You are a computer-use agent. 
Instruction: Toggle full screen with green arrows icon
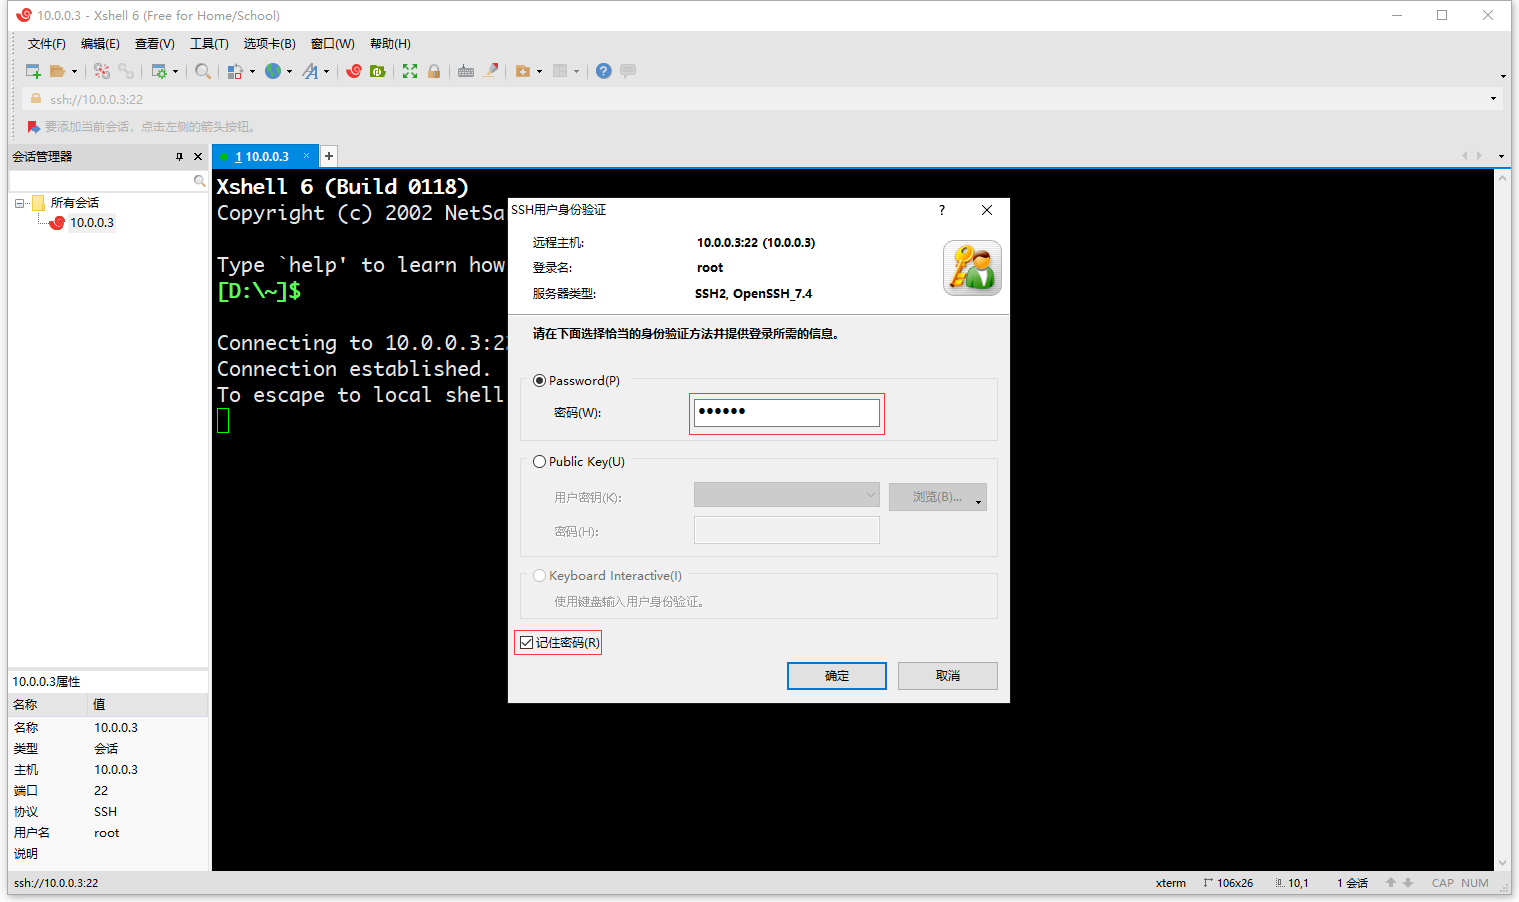click(x=410, y=71)
